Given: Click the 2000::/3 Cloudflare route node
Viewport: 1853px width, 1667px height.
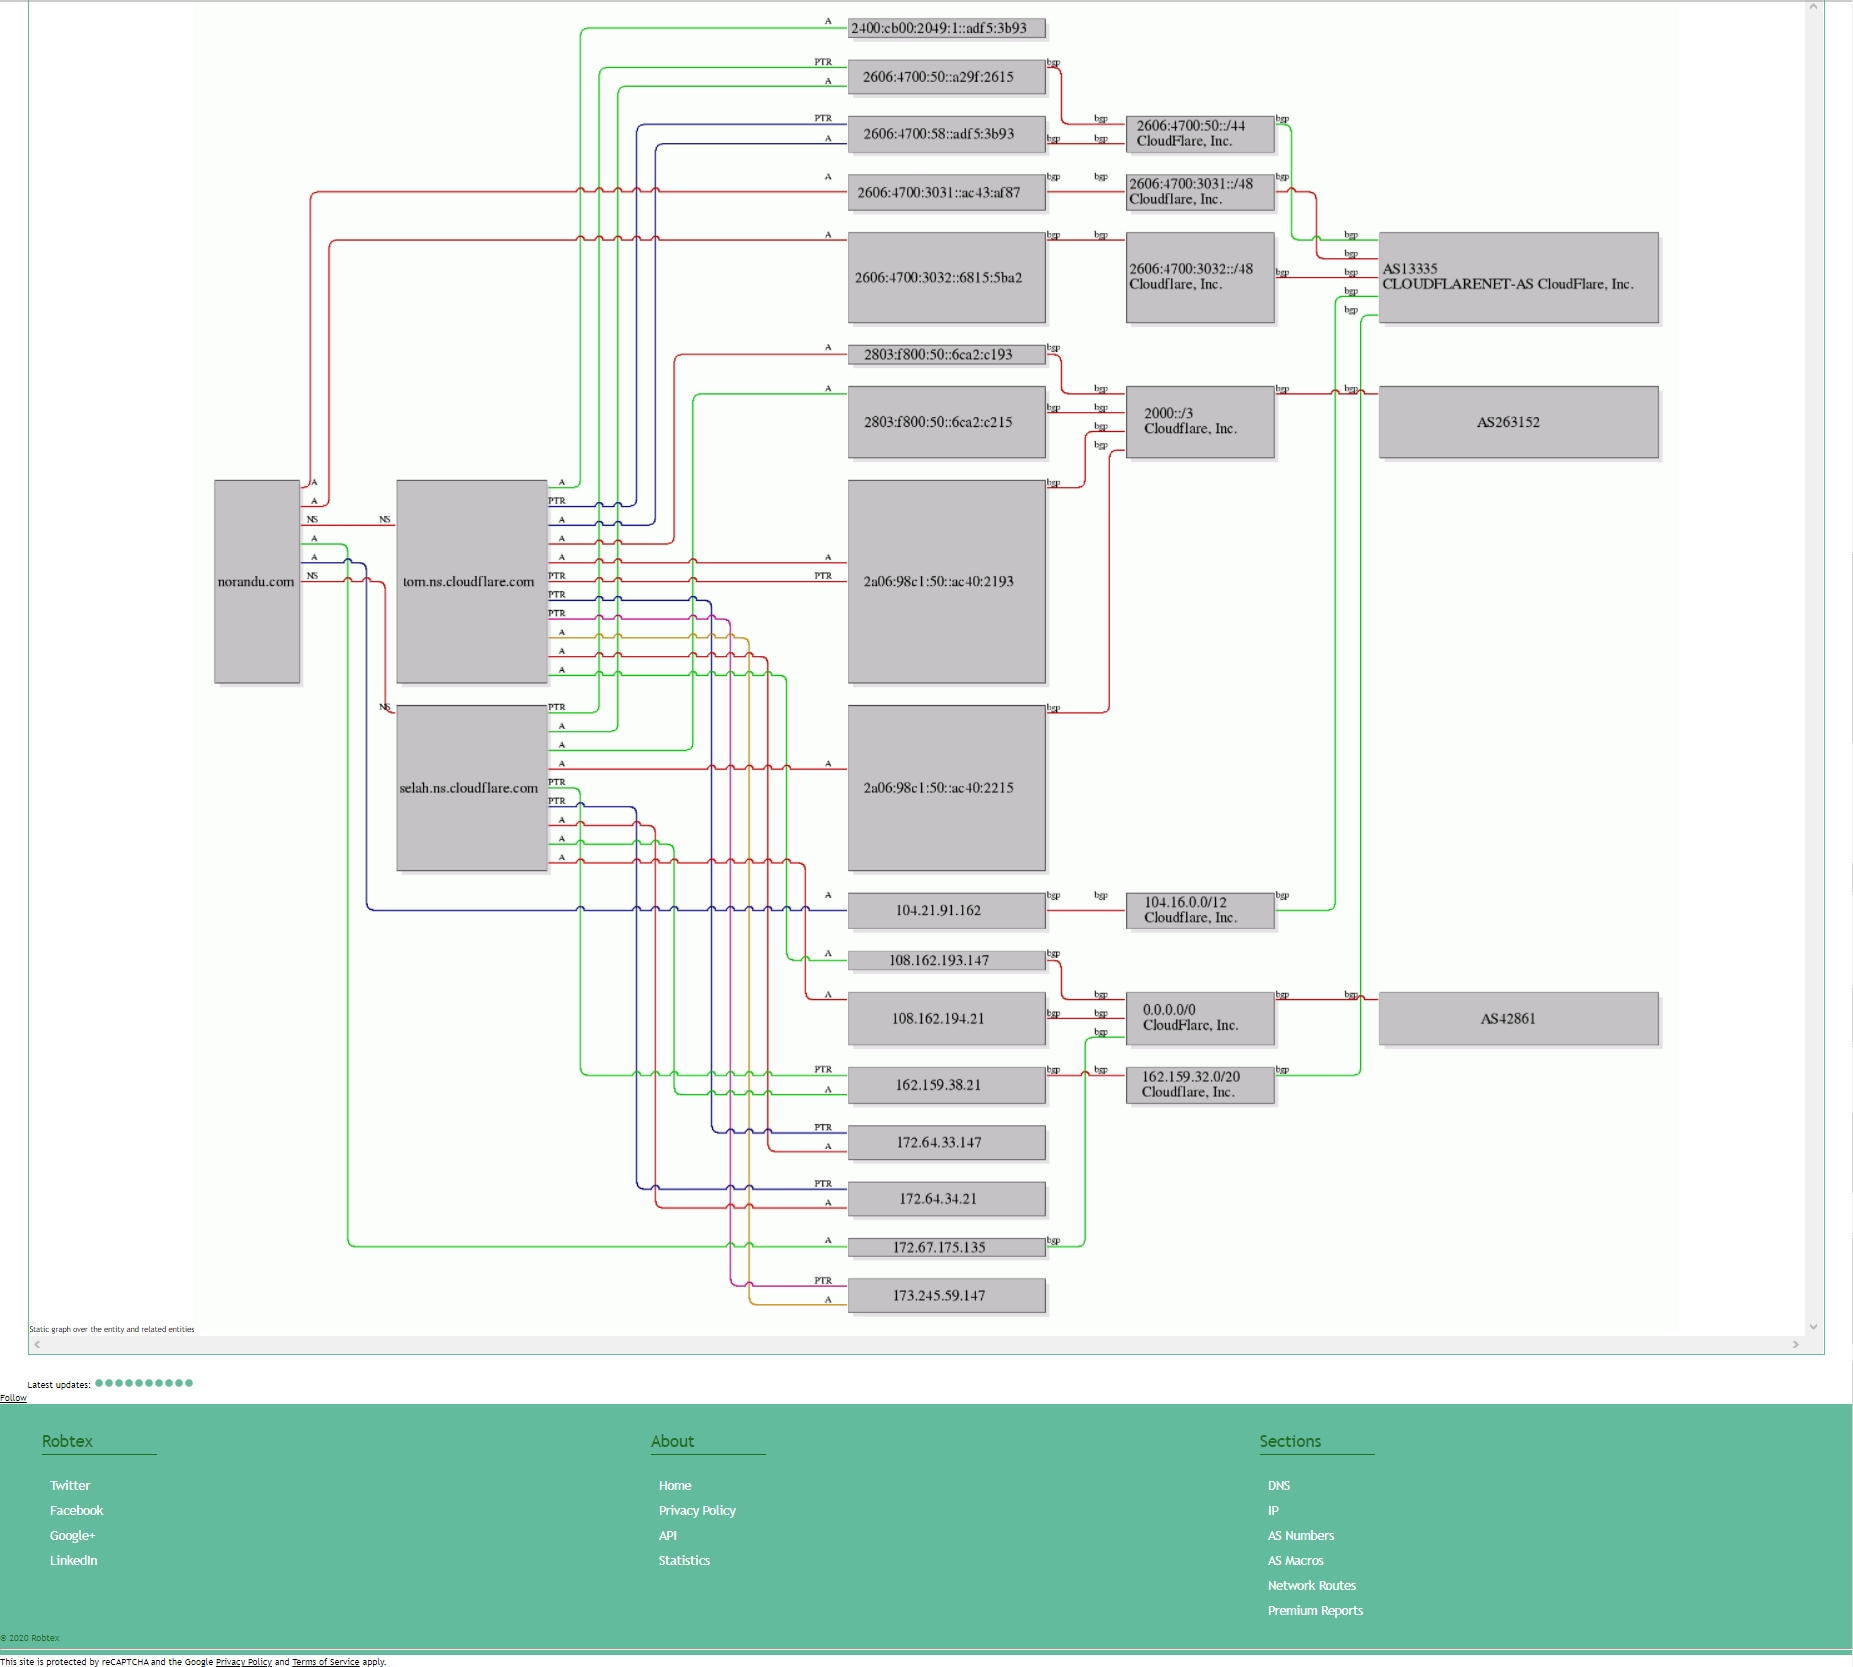Looking at the screenshot, I should click(1200, 422).
